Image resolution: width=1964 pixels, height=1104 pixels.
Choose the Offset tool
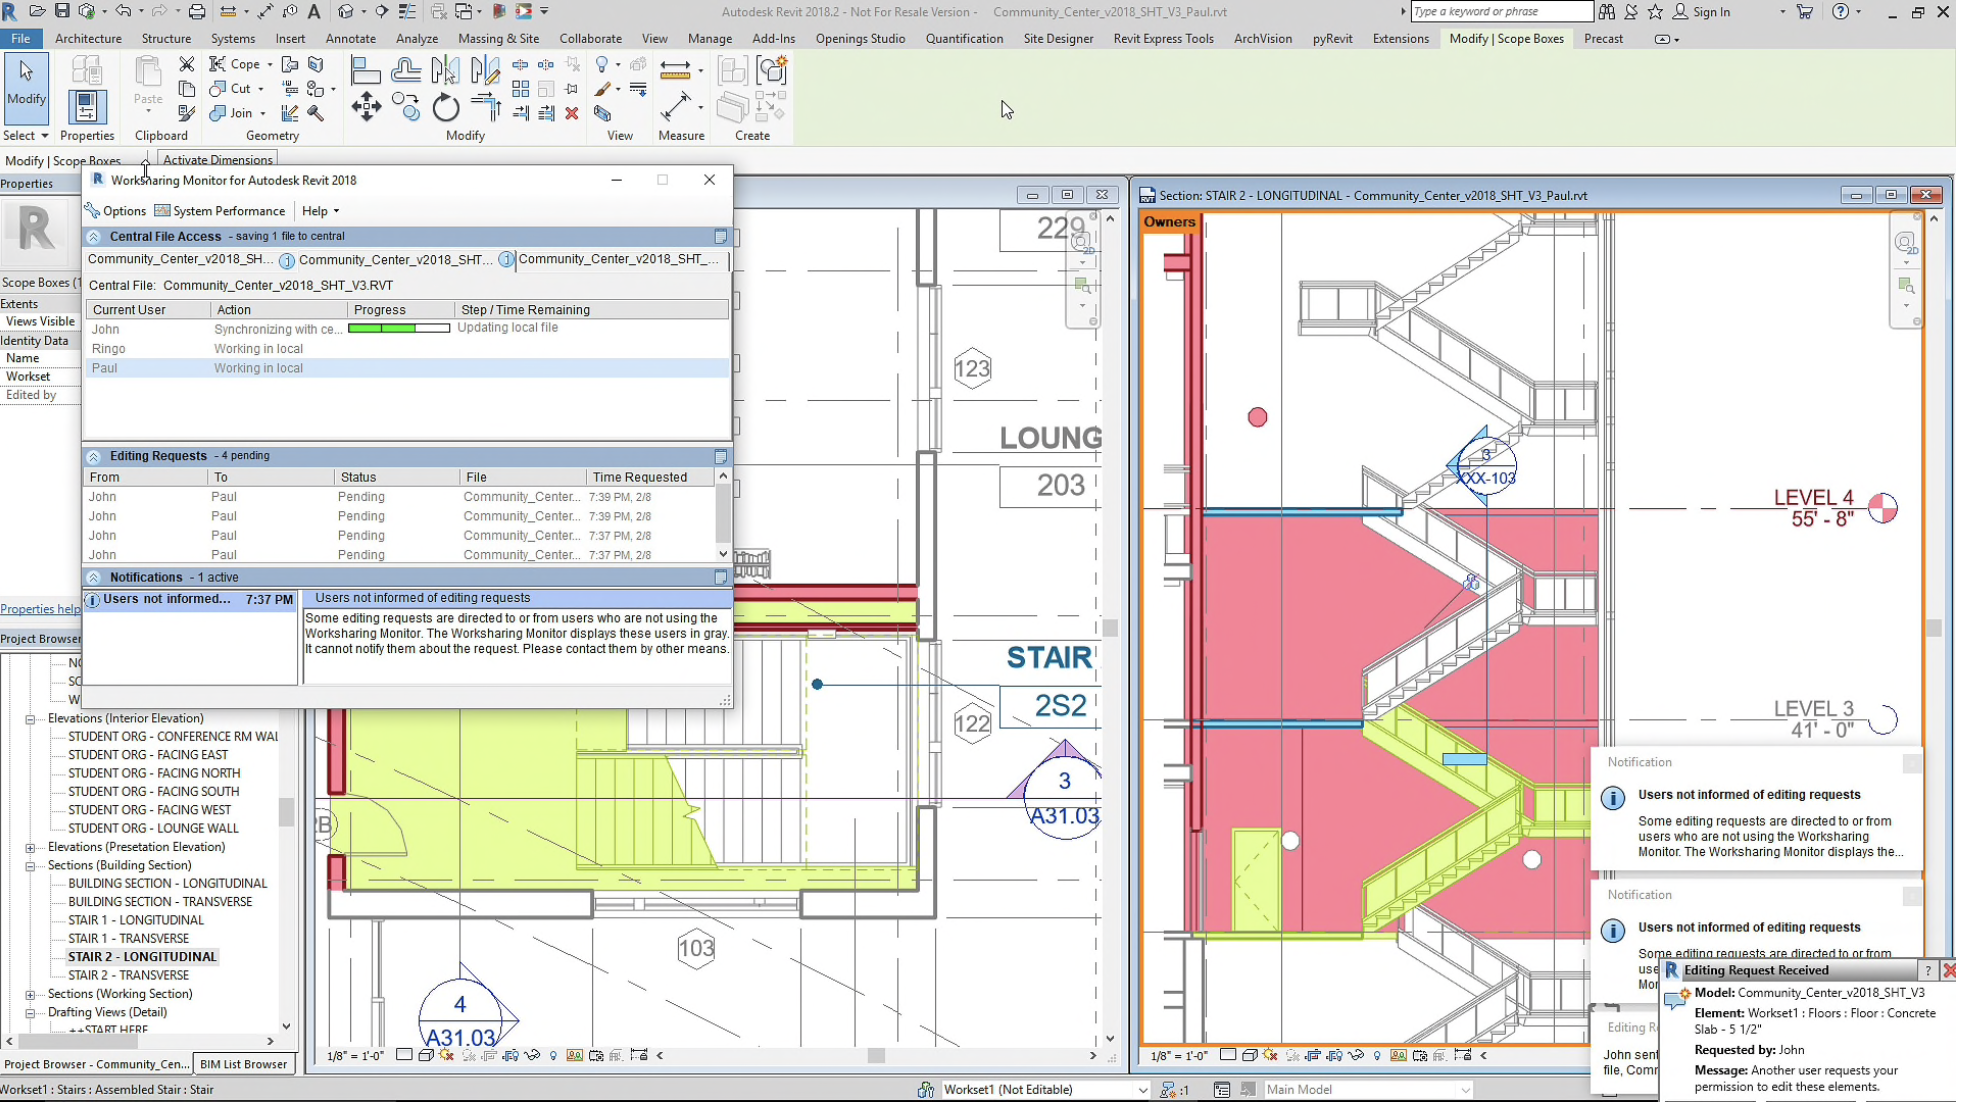[x=405, y=70]
